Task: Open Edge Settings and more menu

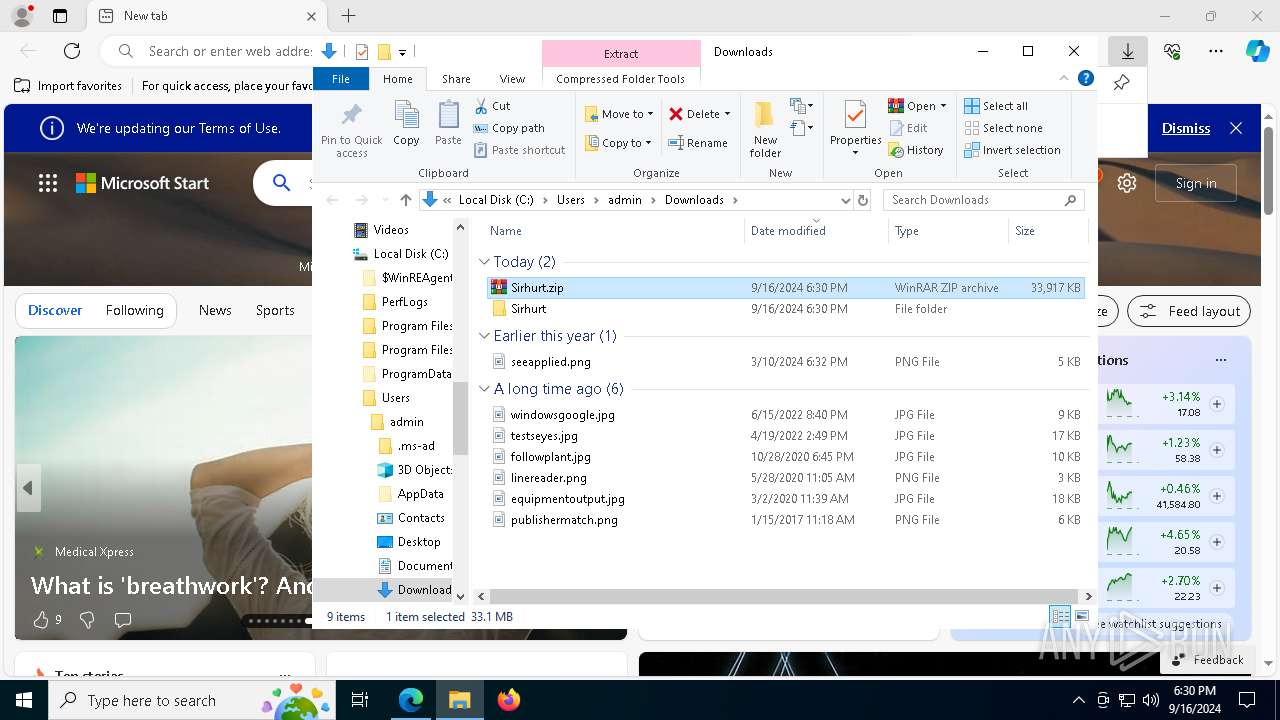Action: click(x=1216, y=51)
